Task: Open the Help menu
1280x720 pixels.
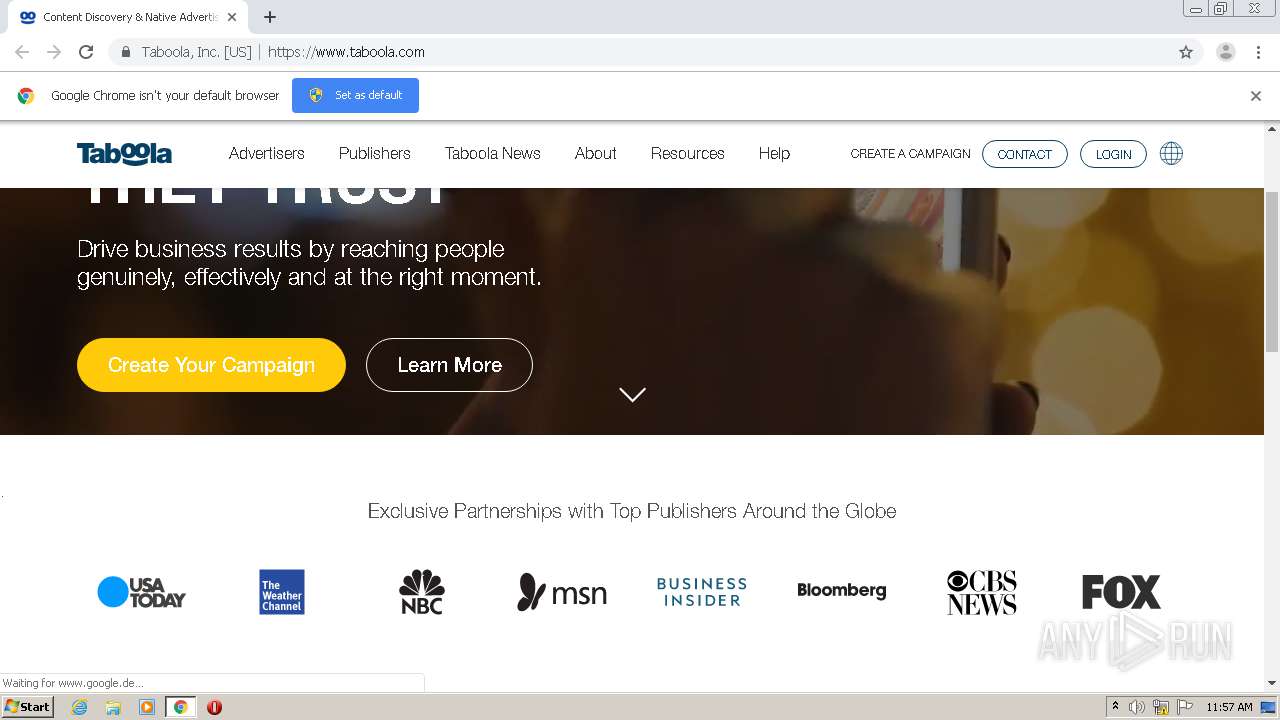Action: (x=774, y=153)
